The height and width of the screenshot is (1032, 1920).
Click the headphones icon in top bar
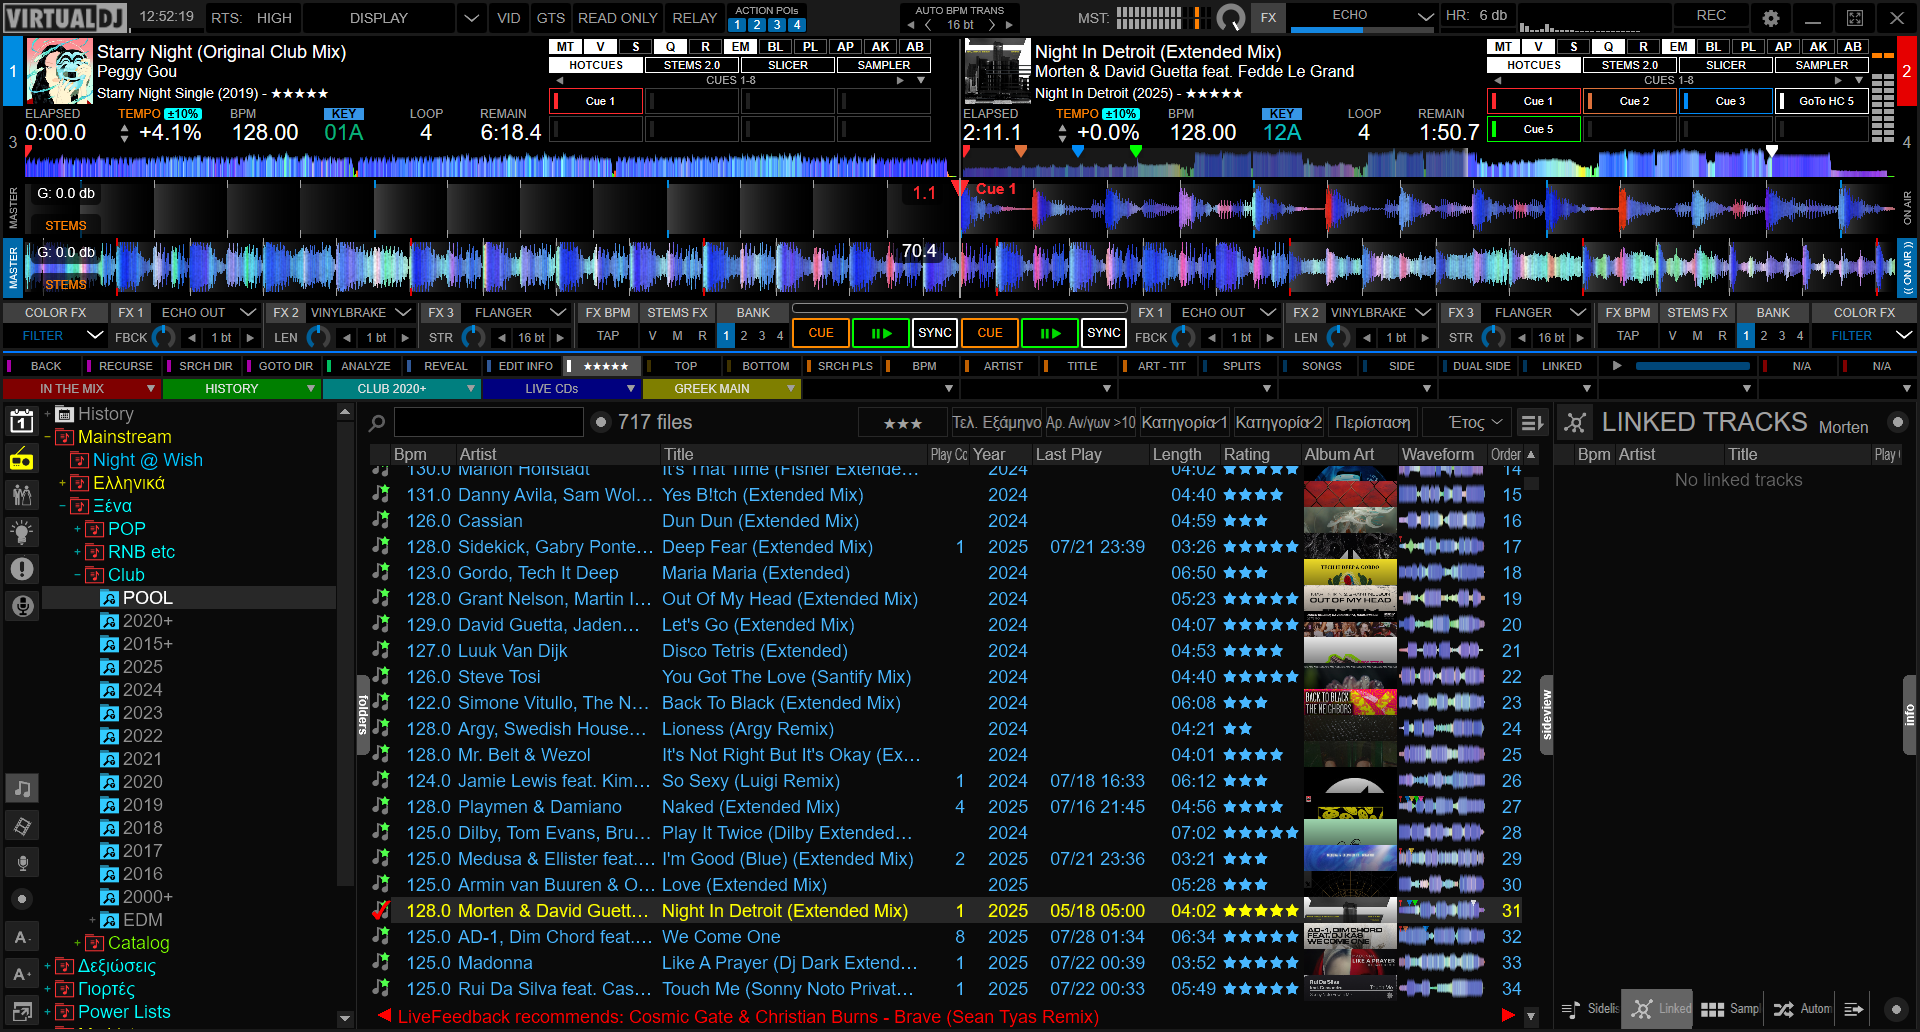pos(1230,18)
